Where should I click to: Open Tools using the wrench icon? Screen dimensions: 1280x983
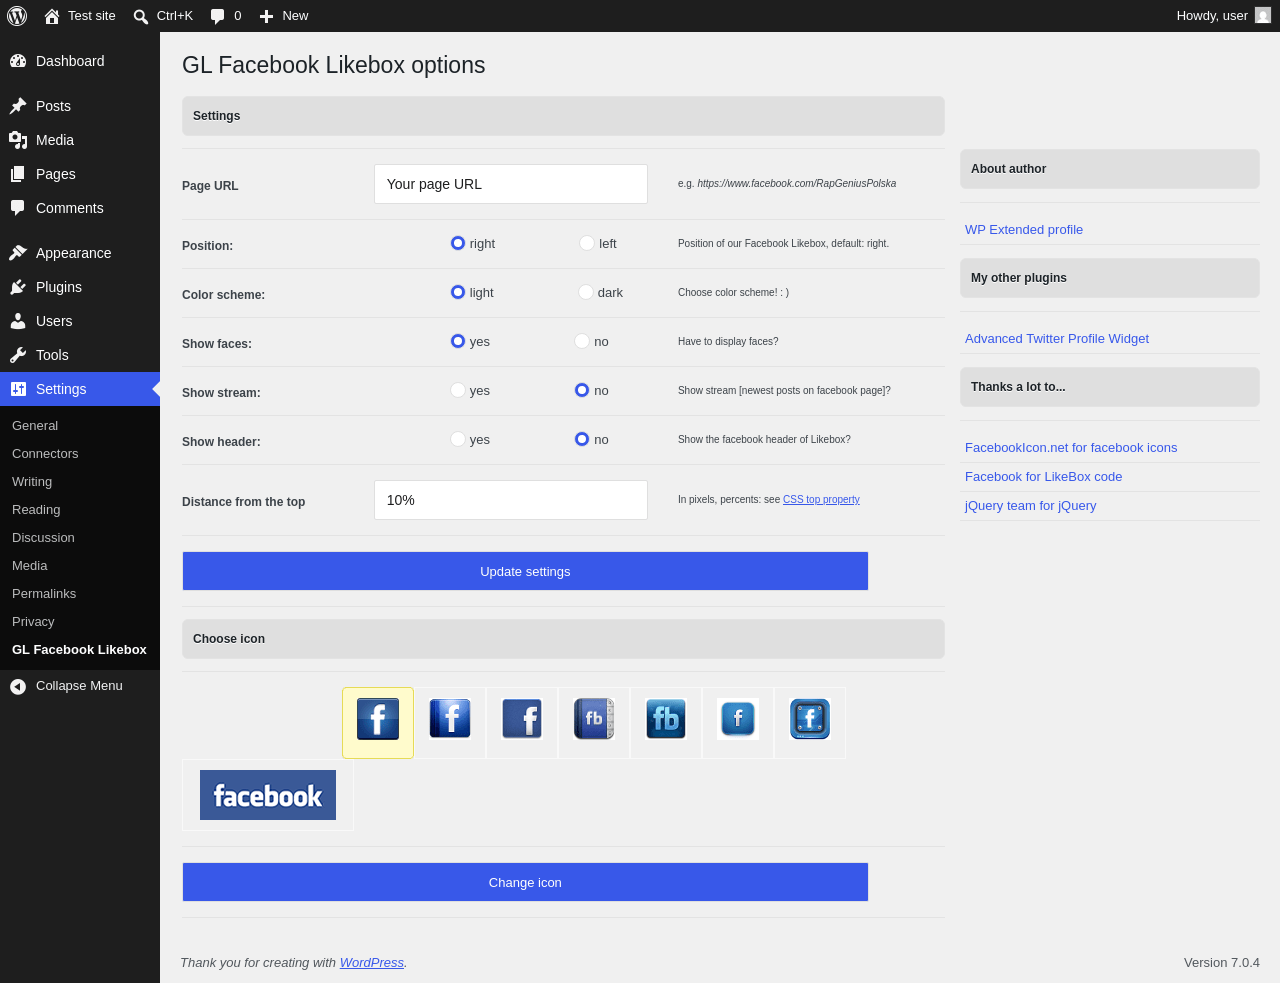tap(18, 355)
